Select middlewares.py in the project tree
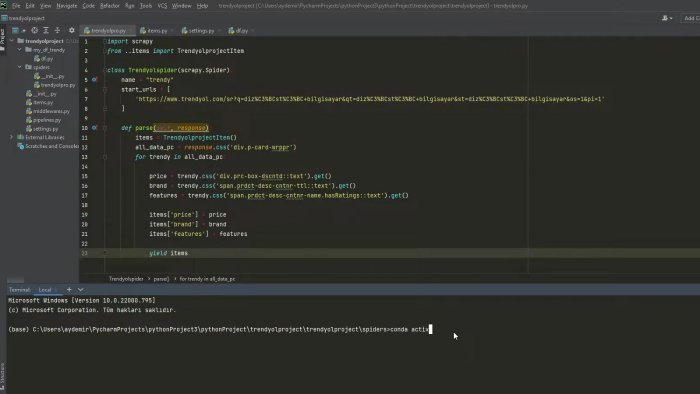The width and height of the screenshot is (700, 394). (x=48, y=111)
